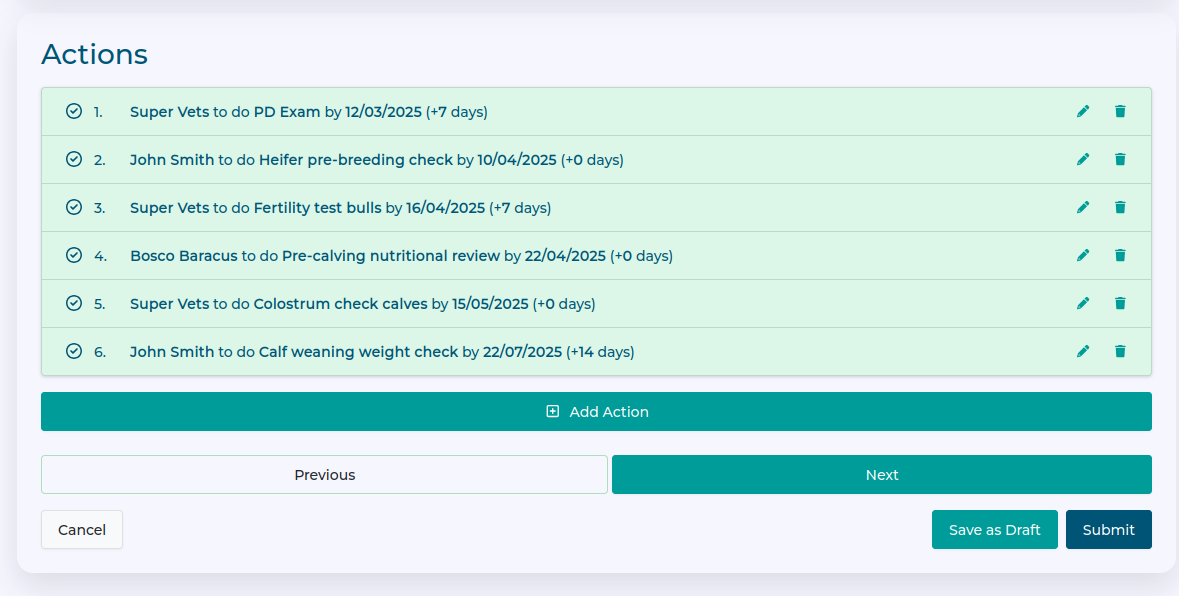The width and height of the screenshot is (1179, 596).
Task: Click the Add Action button
Action: [x=596, y=412]
